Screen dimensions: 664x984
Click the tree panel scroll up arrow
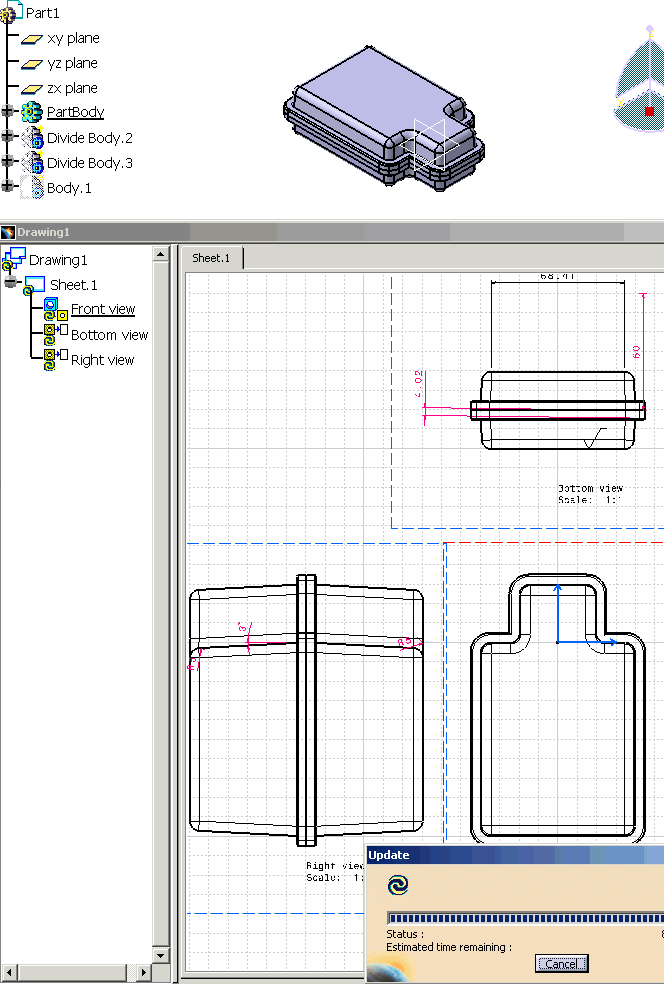coord(160,255)
